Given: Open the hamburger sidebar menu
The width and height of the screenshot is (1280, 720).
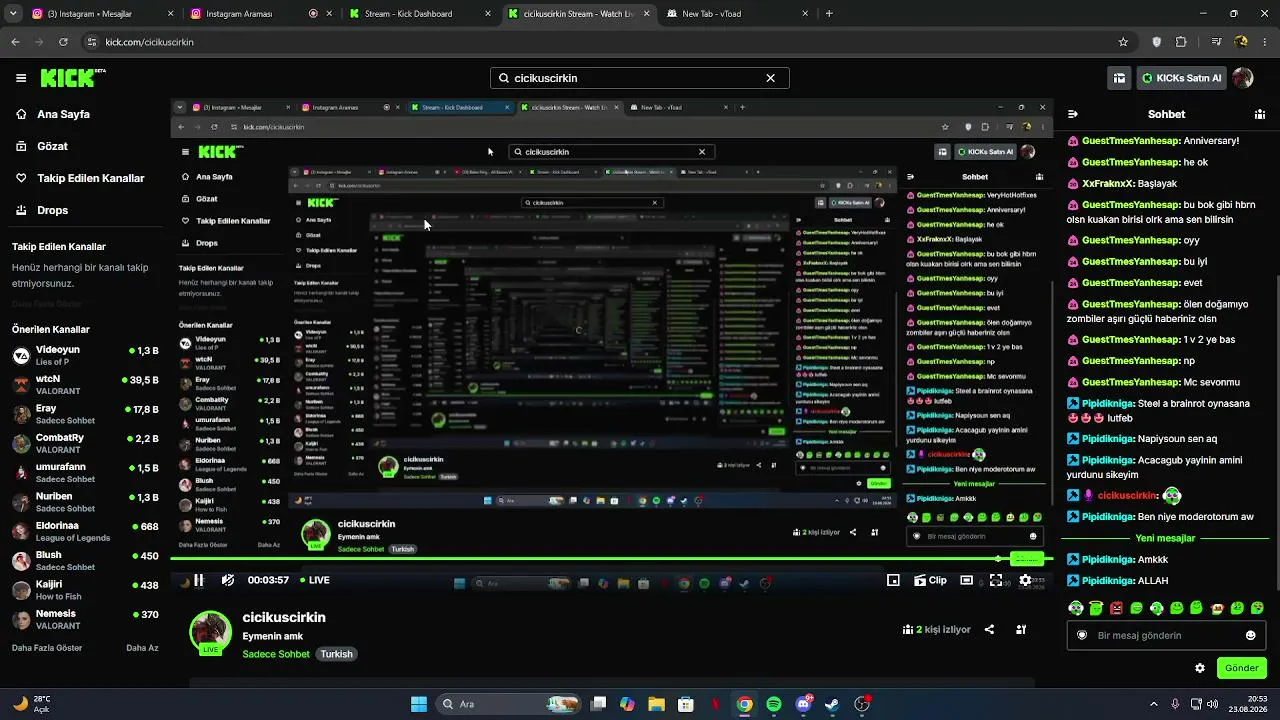Looking at the screenshot, I should point(21,78).
